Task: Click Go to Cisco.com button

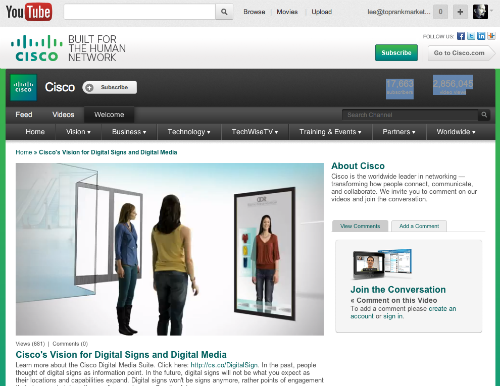Action: coord(461,53)
